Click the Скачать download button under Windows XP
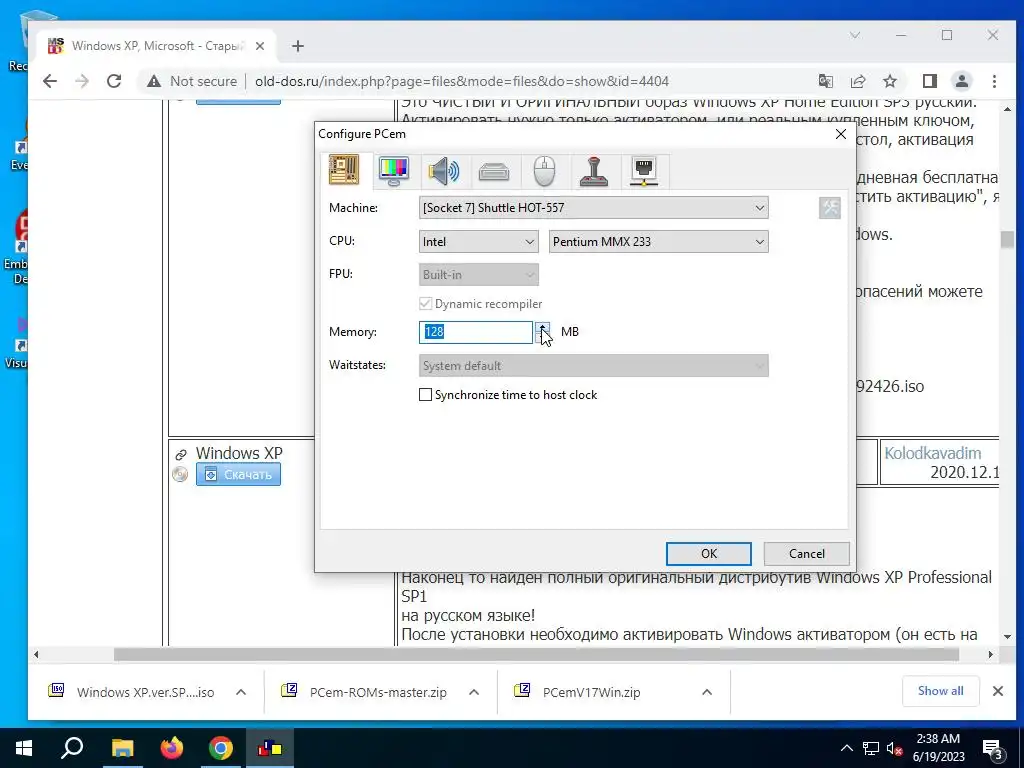 pyautogui.click(x=238, y=474)
